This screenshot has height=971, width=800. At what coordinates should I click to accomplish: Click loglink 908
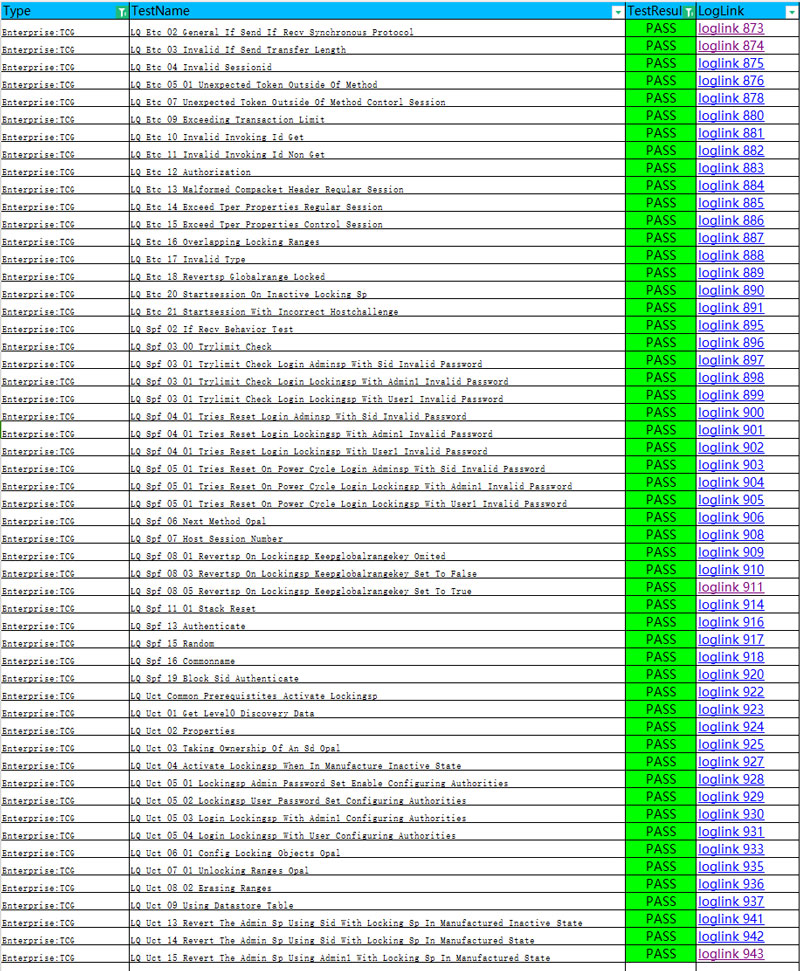coord(731,534)
